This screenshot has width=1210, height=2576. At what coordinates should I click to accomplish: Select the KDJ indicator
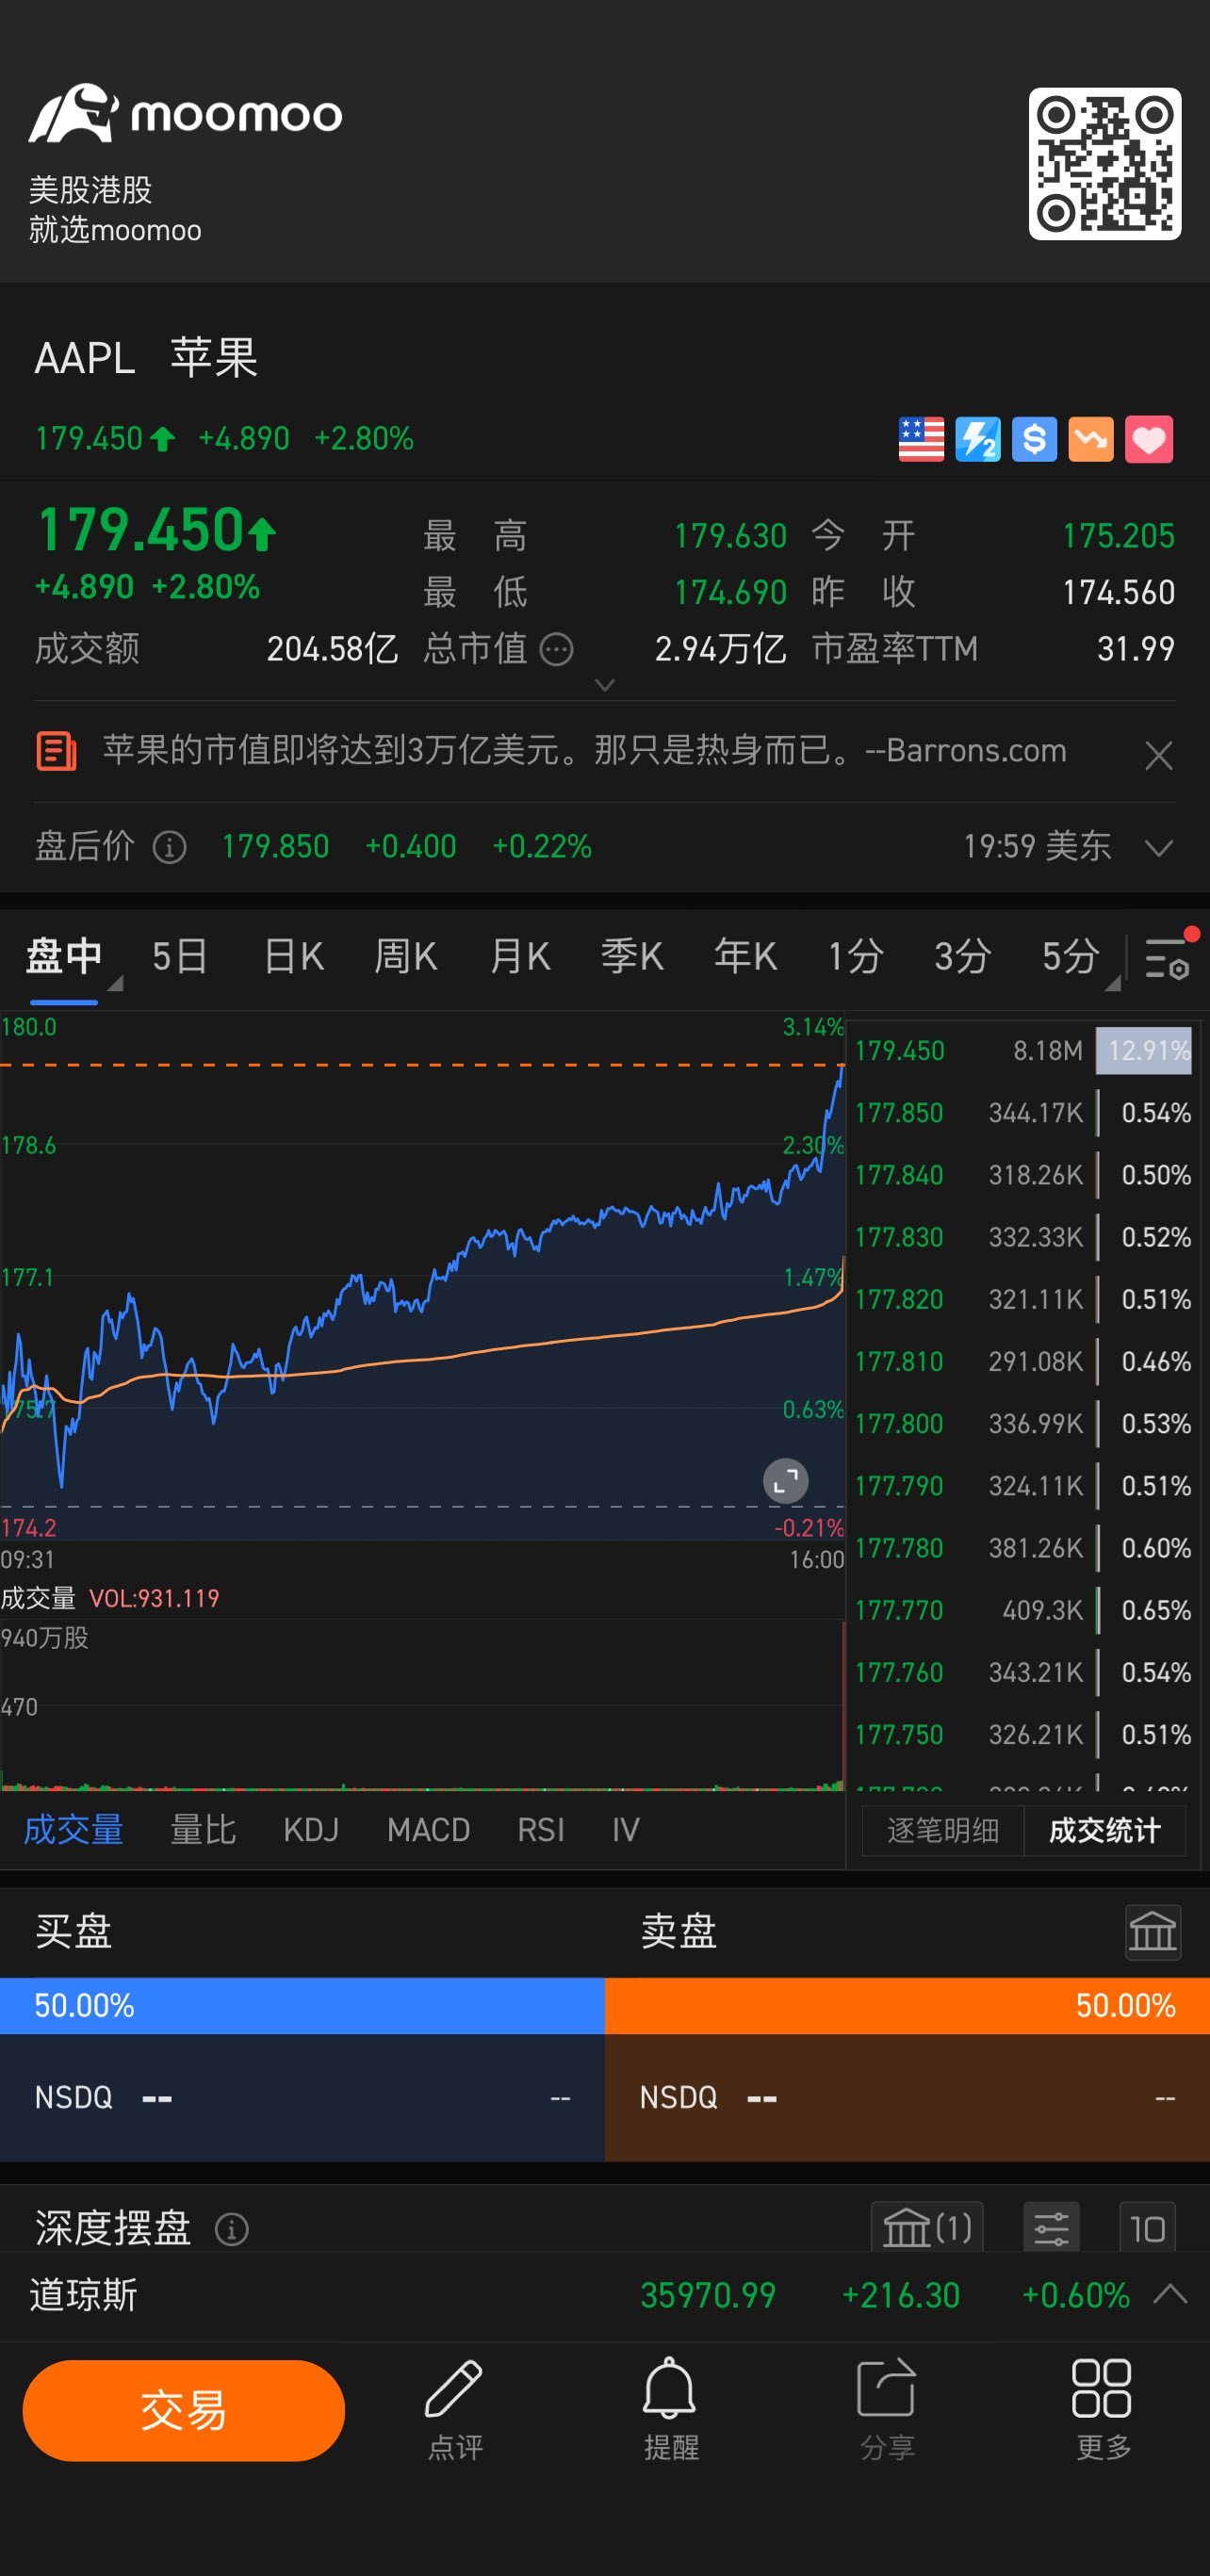311,1830
